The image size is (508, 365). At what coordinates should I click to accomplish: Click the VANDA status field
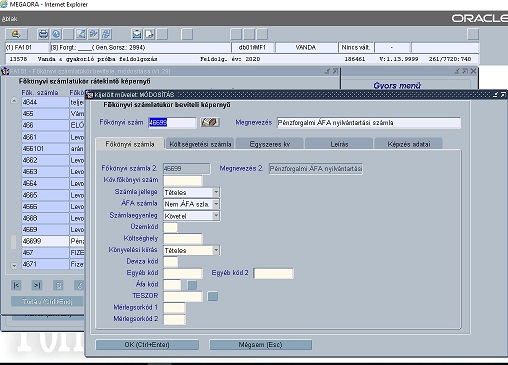[306, 47]
